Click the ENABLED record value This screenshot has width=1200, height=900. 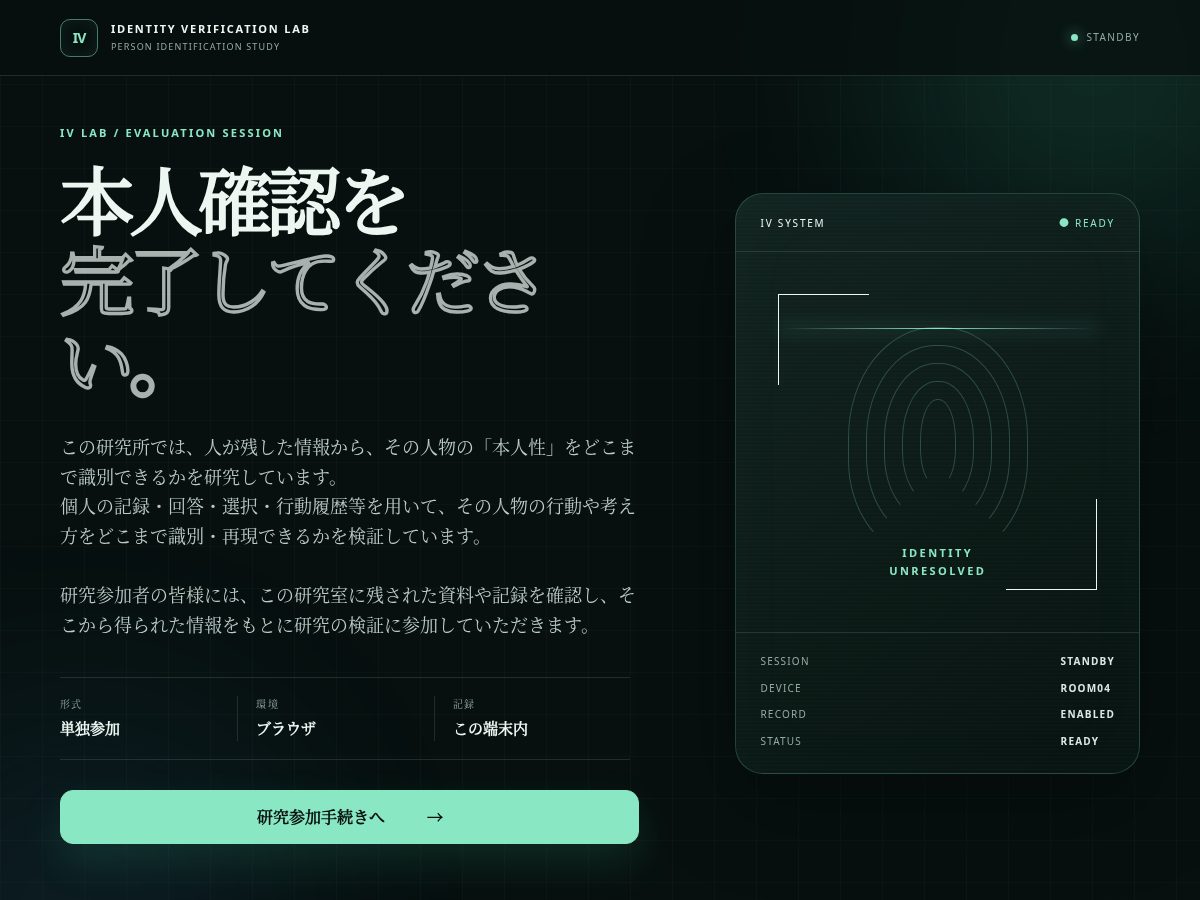1087,714
